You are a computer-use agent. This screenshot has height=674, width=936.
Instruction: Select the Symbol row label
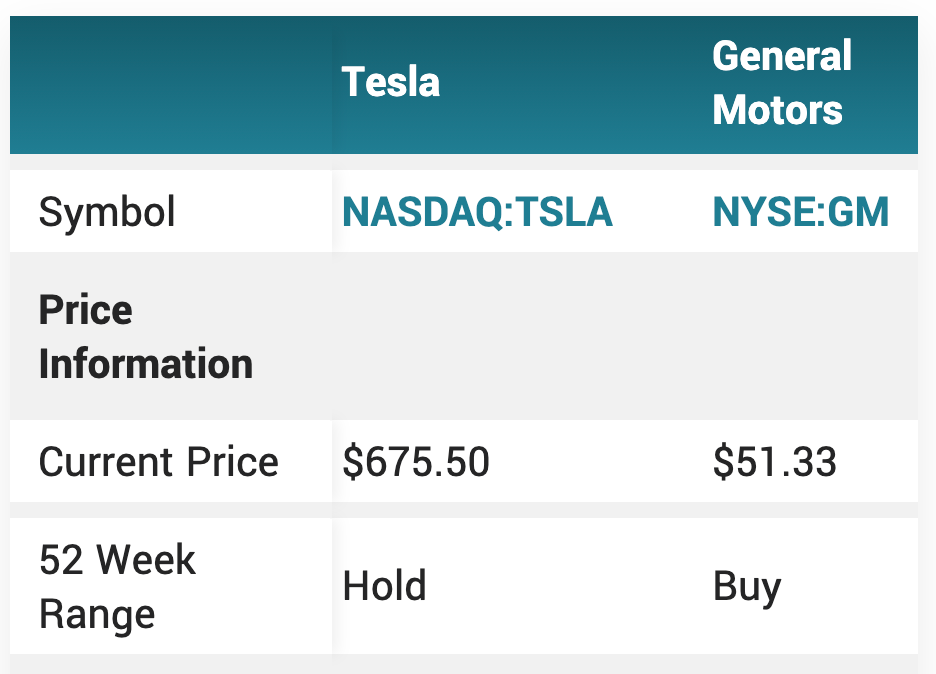(x=107, y=213)
